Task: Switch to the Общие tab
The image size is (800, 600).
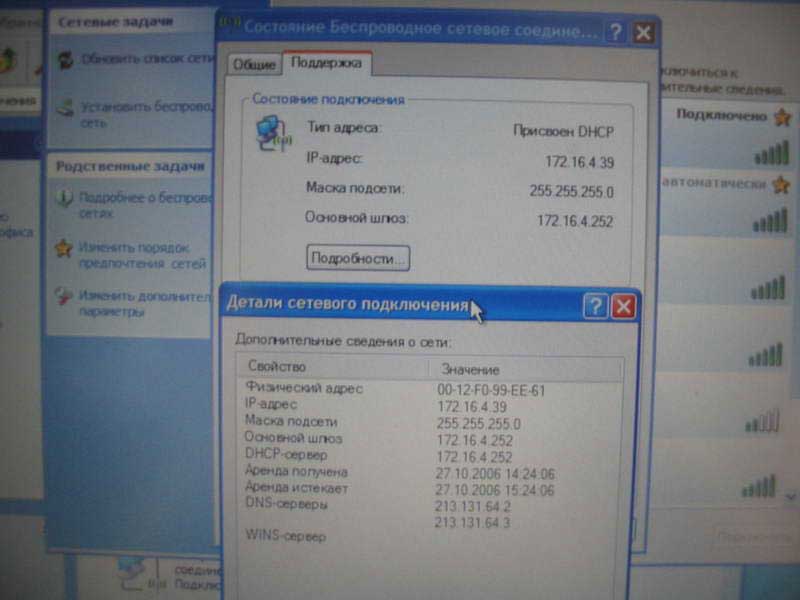Action: coord(254,65)
